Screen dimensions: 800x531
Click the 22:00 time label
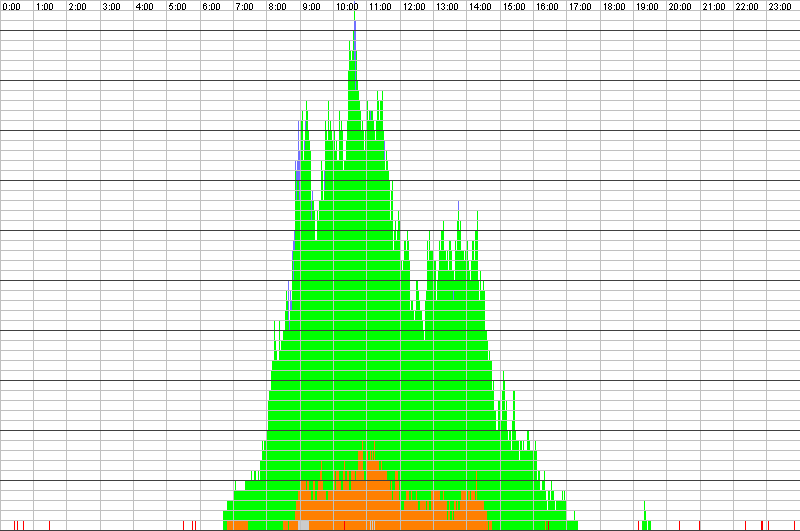click(x=747, y=7)
